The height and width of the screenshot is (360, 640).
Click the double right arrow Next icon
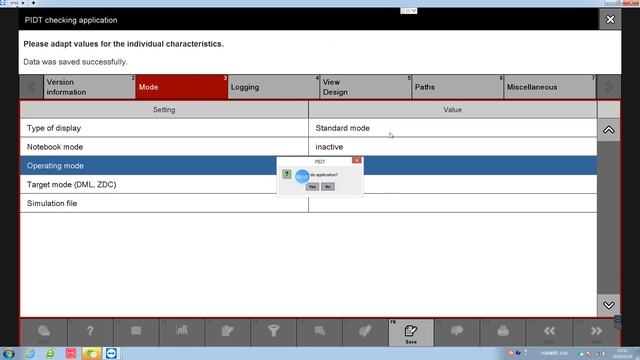tap(596, 331)
